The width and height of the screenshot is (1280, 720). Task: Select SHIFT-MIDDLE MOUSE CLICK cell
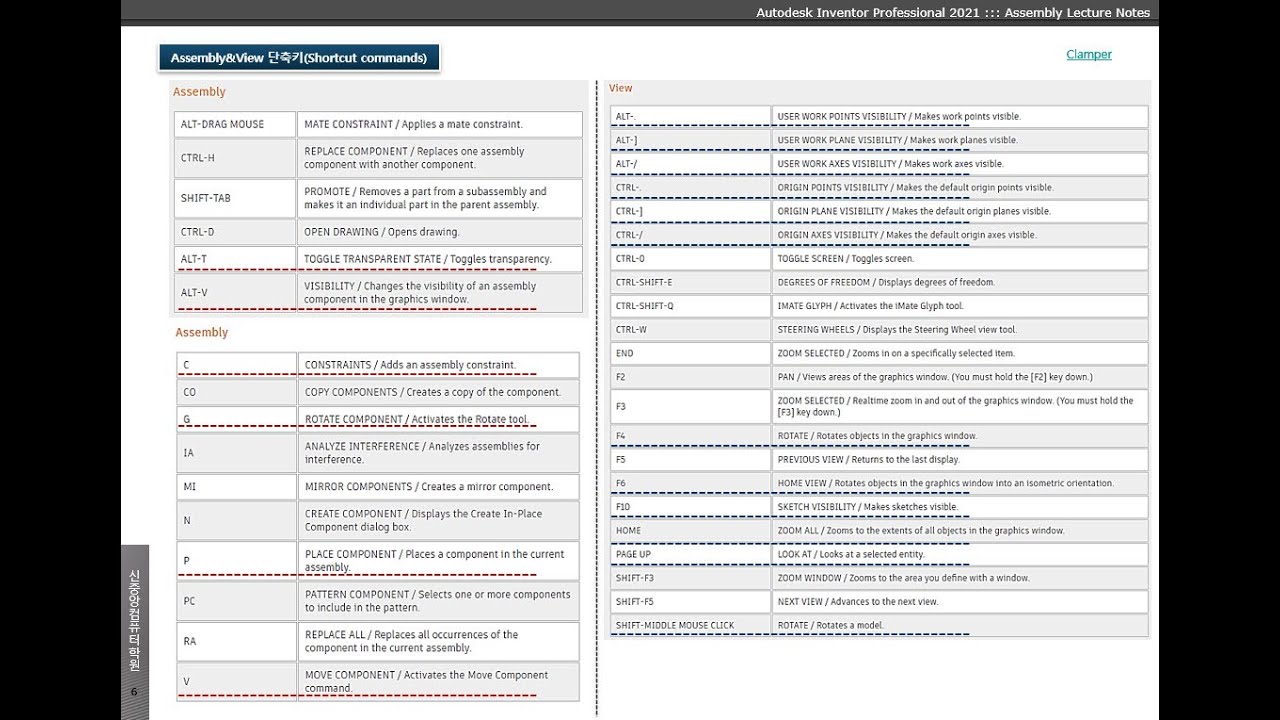tap(691, 625)
